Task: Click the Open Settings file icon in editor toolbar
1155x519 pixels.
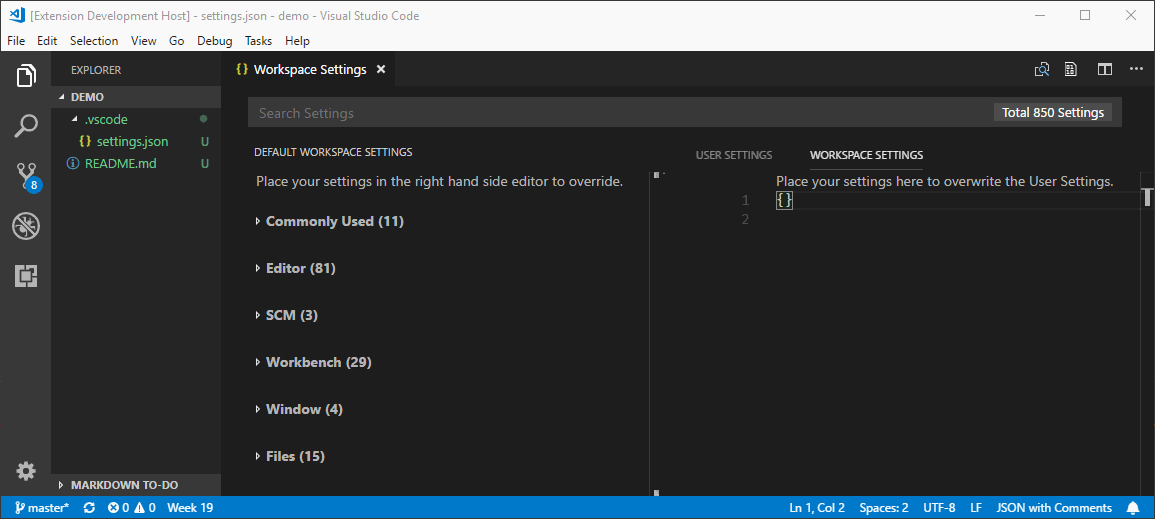Action: point(1071,69)
